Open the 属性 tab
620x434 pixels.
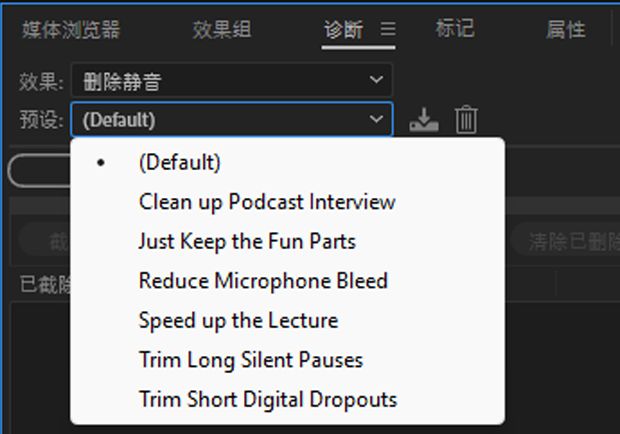click(x=566, y=30)
